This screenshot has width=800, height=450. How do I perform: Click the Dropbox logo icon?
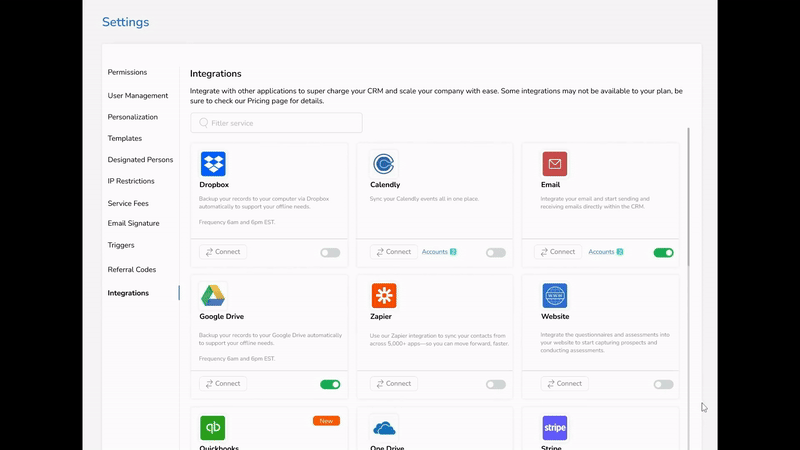tap(213, 164)
